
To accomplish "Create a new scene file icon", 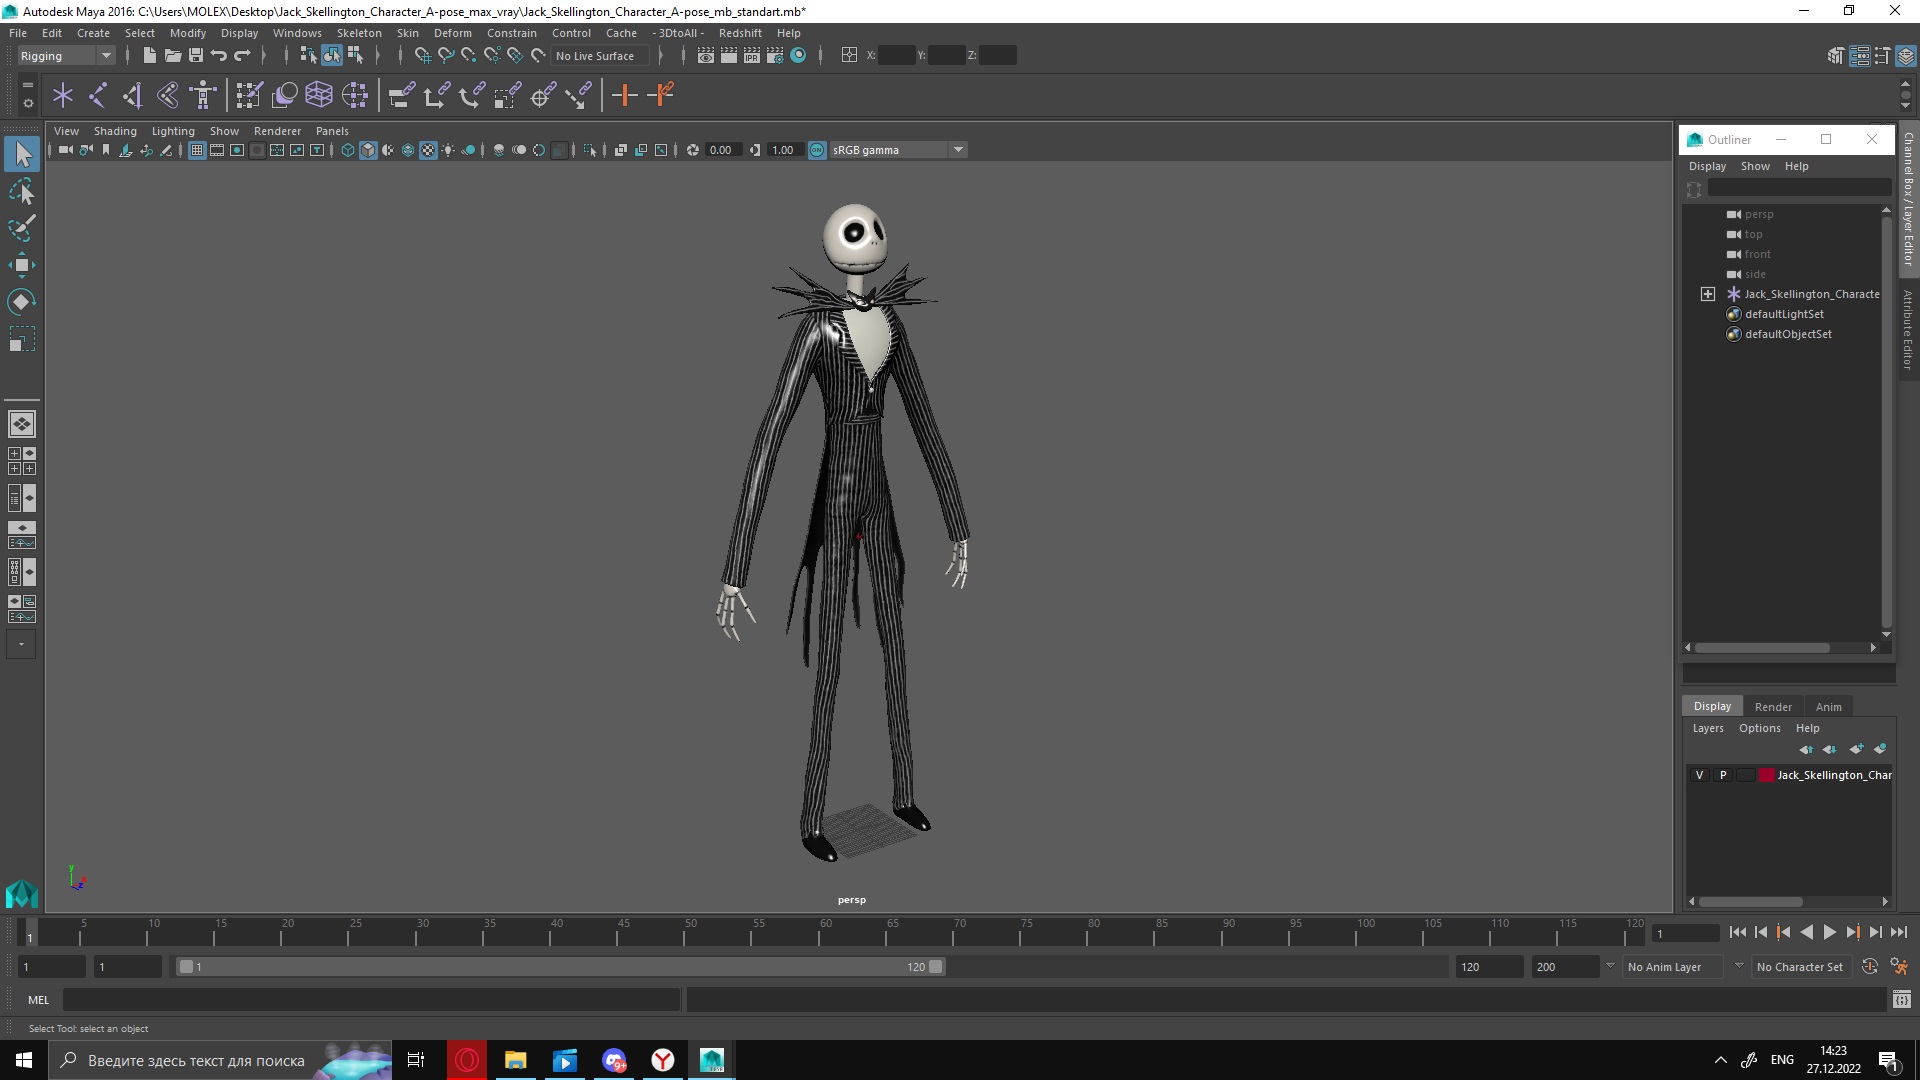I will [x=149, y=55].
